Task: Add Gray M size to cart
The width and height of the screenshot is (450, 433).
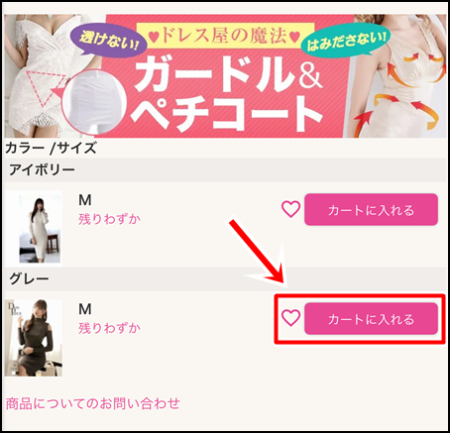Action: (371, 319)
